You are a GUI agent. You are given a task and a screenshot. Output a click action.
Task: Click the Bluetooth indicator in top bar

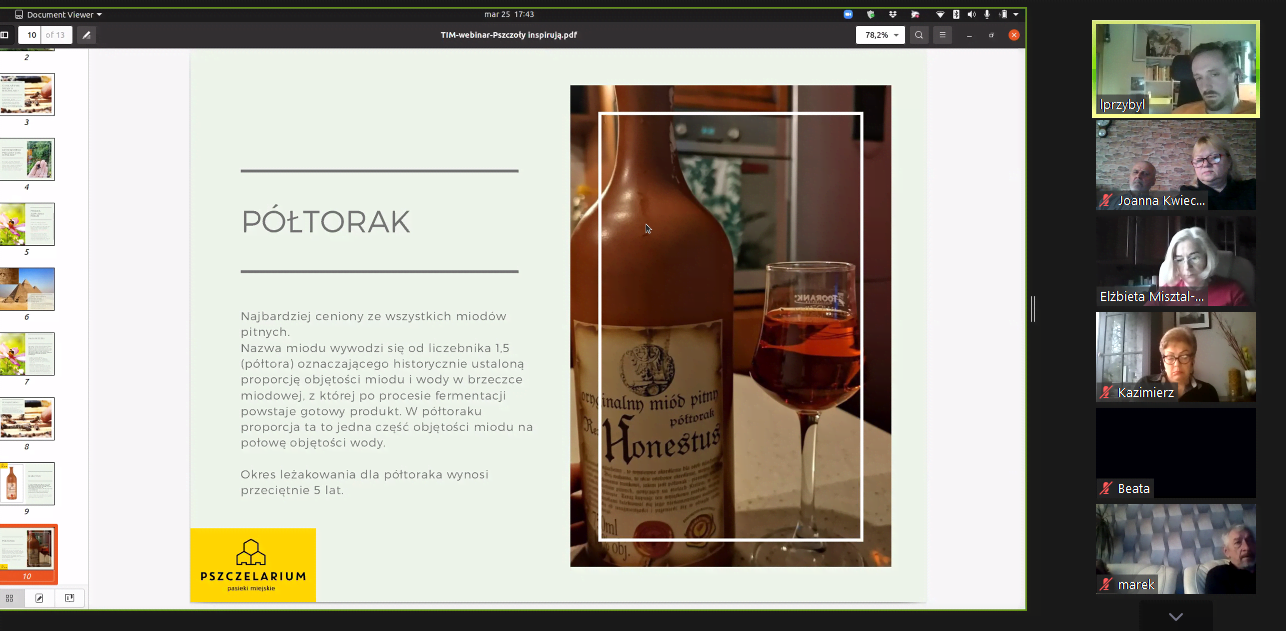[x=956, y=14]
